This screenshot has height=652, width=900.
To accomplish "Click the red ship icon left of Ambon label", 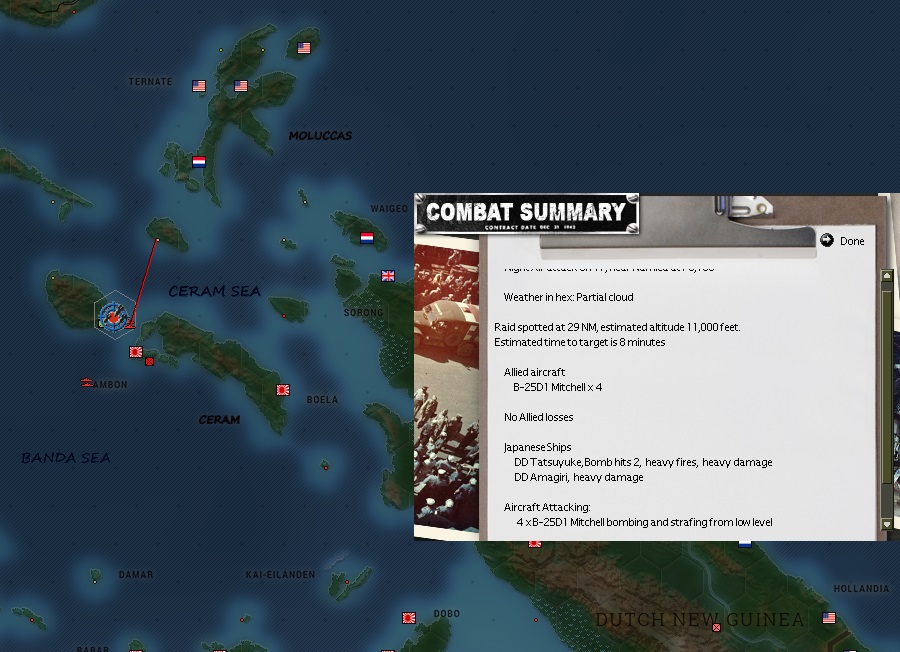I will coord(87,382).
